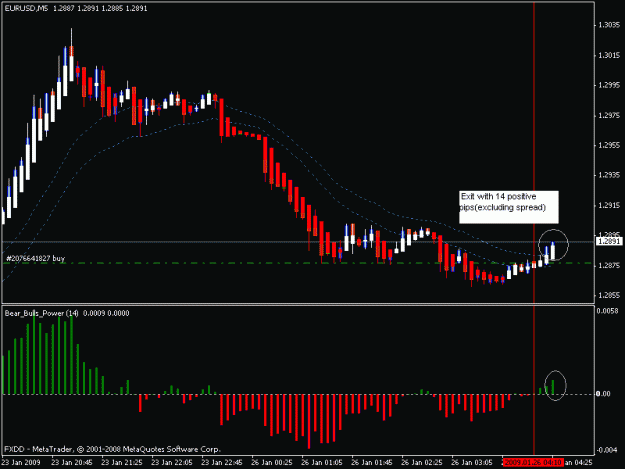Viewport: 625px width, 469px height.
Task: Click the '26 Jan 02:25' time axis label
Action: [x=422, y=463]
